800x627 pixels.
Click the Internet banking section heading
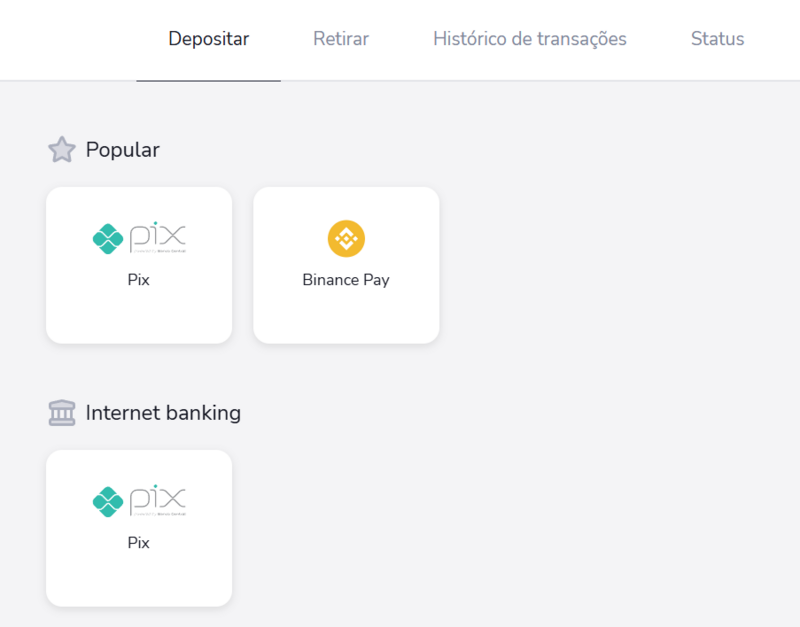click(163, 412)
